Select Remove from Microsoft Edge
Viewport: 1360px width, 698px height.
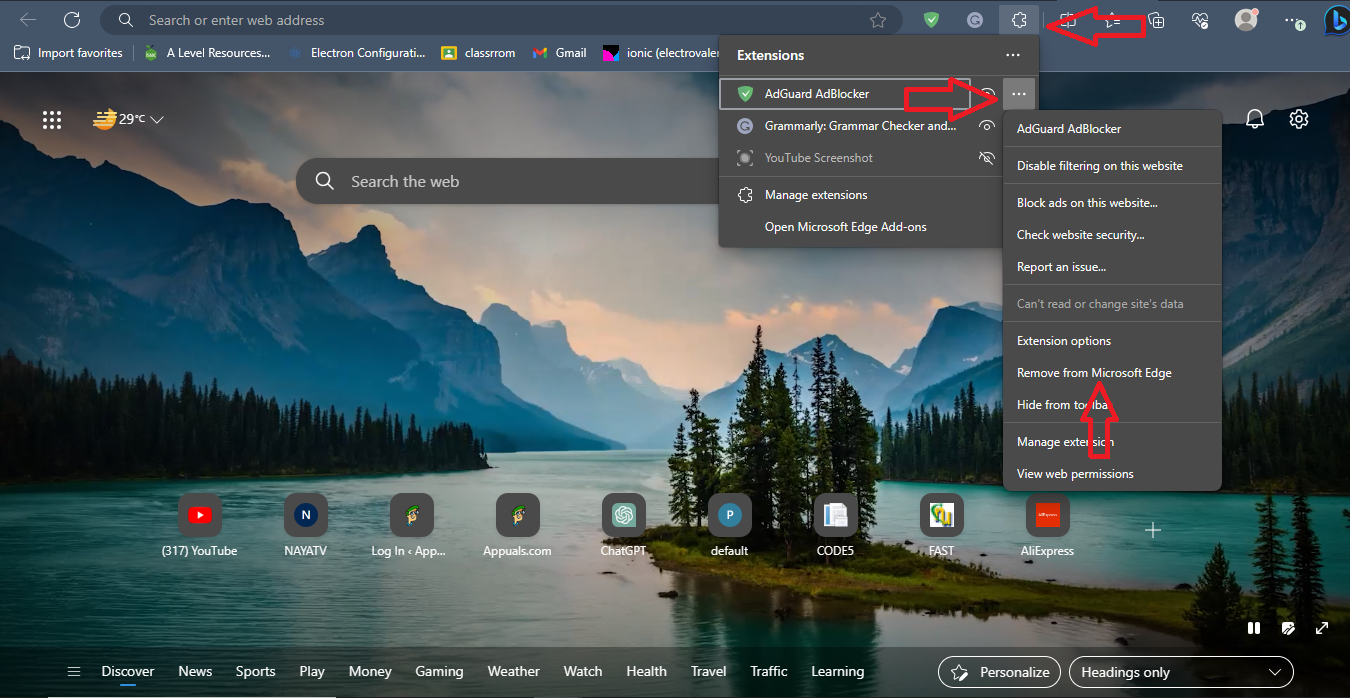(1094, 373)
